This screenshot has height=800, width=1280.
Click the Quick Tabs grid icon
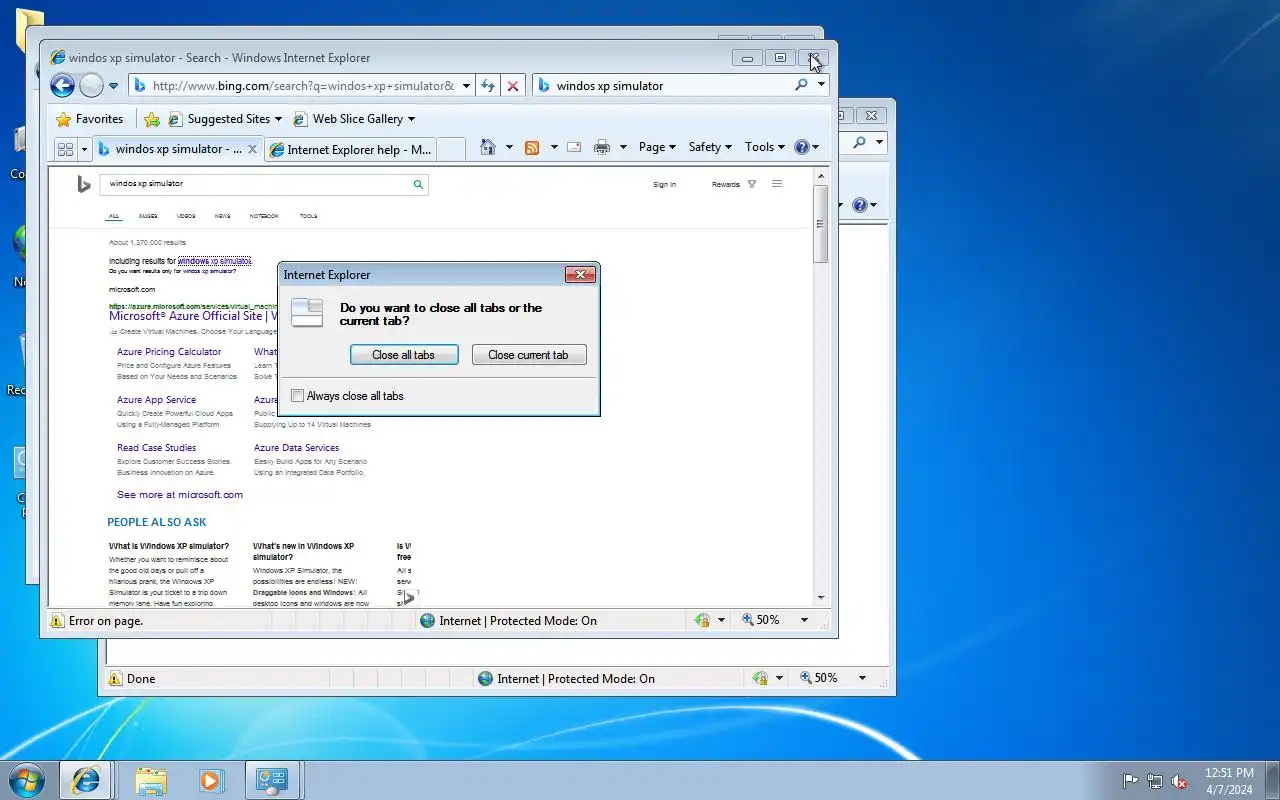coord(65,149)
